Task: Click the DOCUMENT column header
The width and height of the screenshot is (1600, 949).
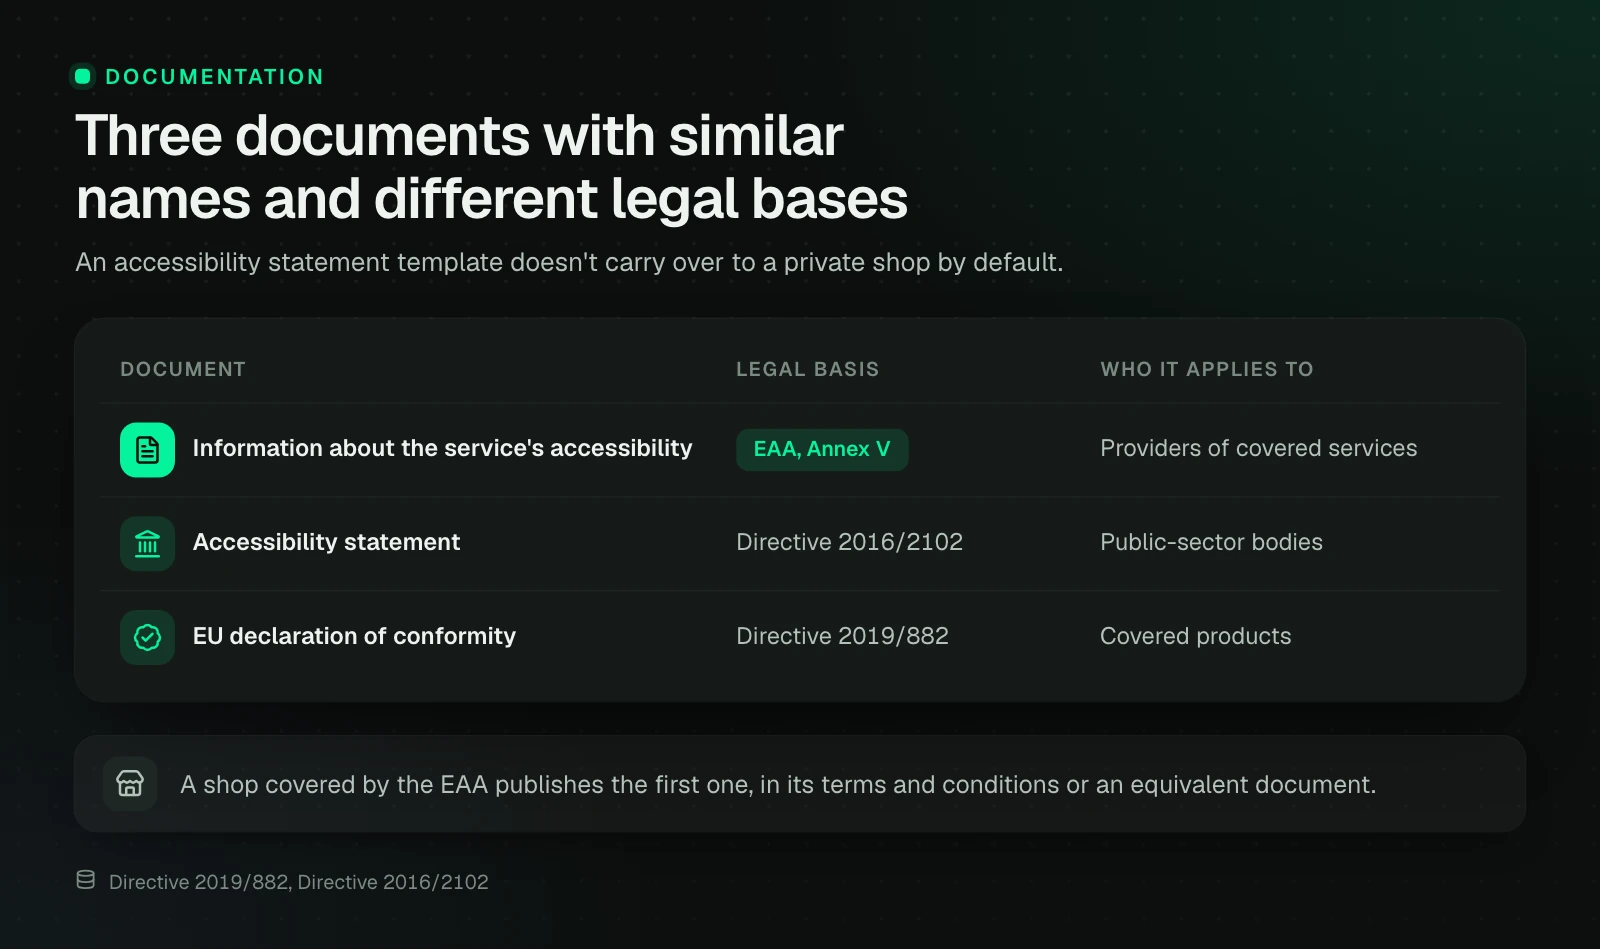Action: (183, 369)
